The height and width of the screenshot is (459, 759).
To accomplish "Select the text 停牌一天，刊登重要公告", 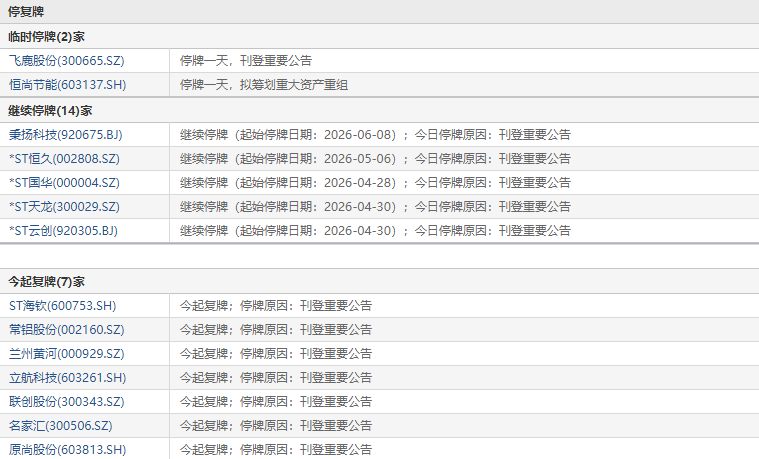I will [x=246, y=61].
